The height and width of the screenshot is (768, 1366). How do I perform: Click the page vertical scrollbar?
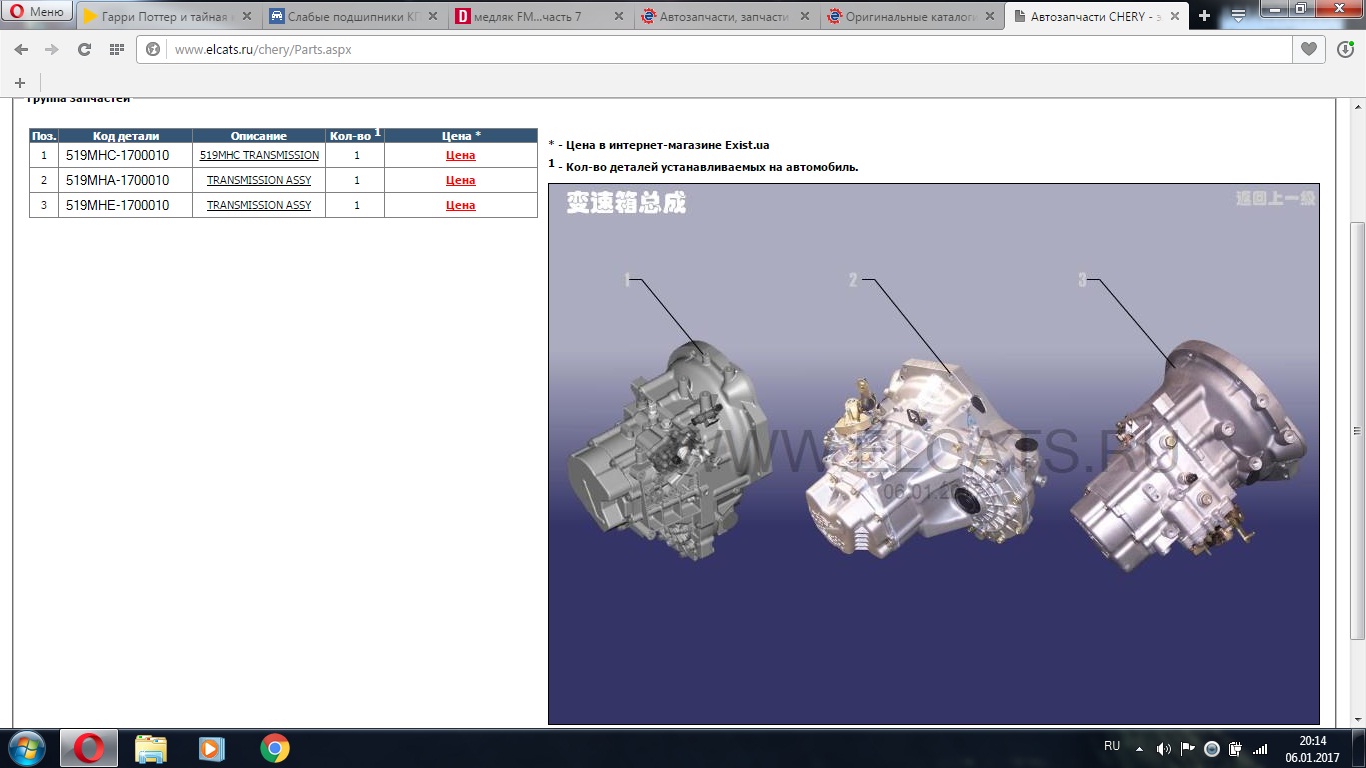pyautogui.click(x=1357, y=430)
